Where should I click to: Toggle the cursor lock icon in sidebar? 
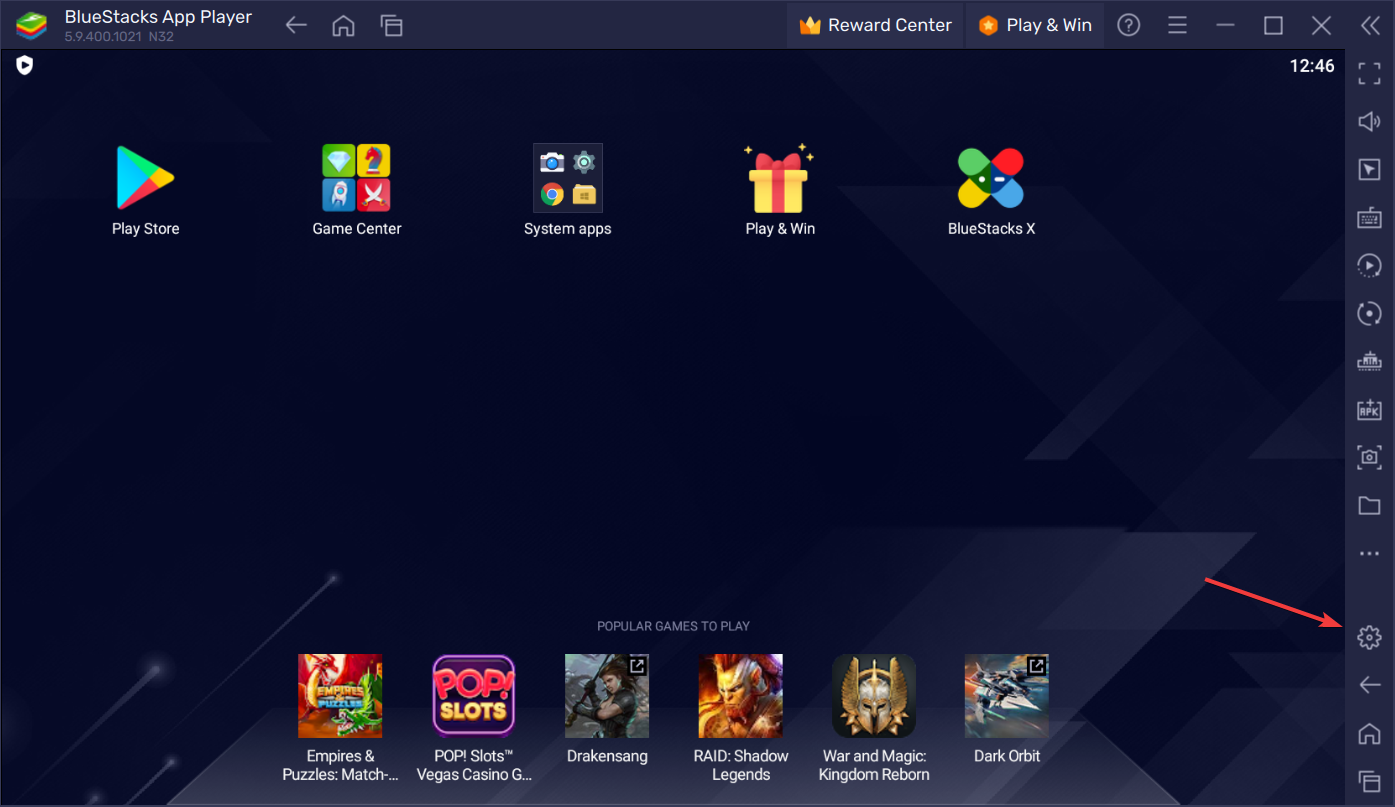click(x=1369, y=170)
